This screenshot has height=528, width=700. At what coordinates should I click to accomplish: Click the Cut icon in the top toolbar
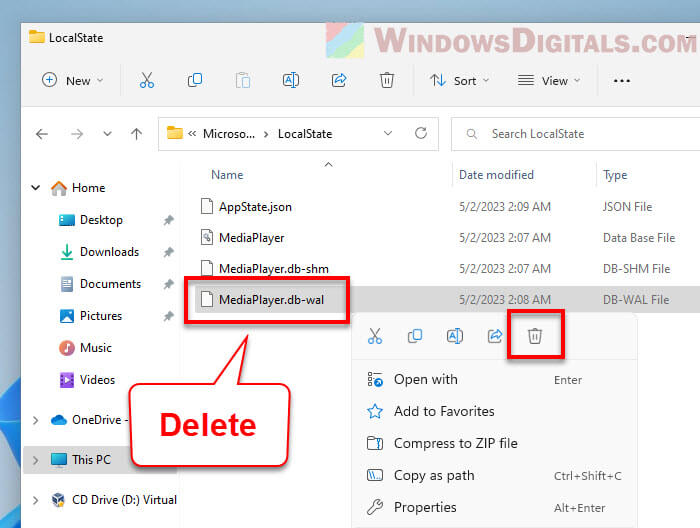147,80
